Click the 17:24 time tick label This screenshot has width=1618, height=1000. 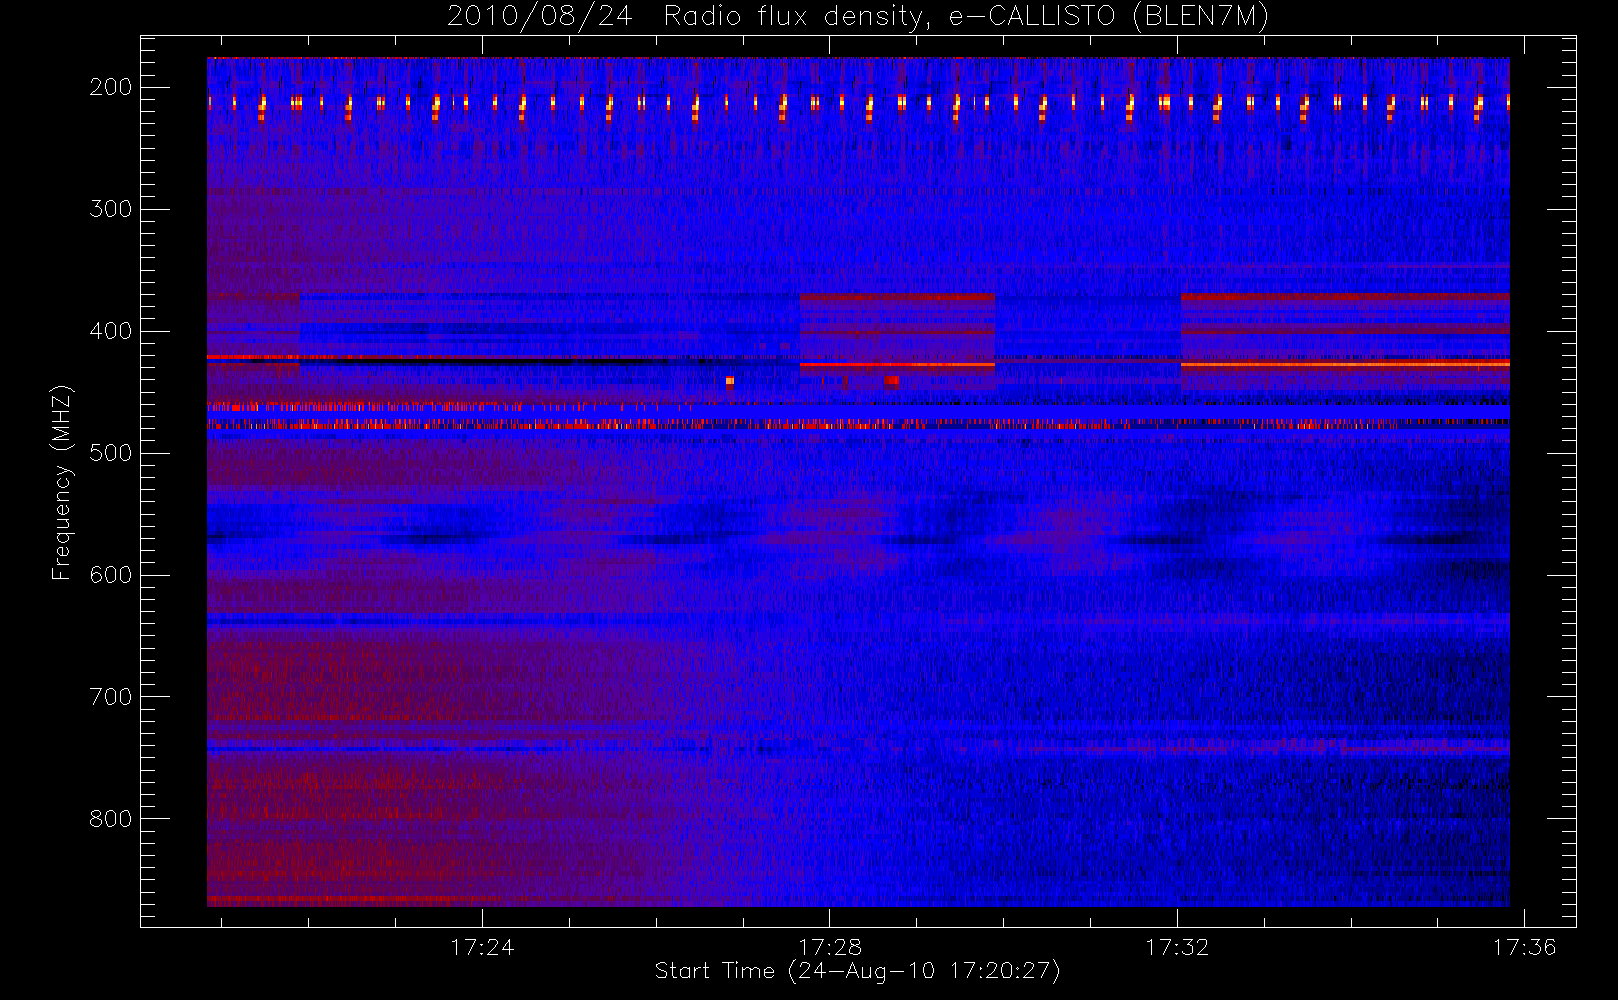(x=482, y=947)
